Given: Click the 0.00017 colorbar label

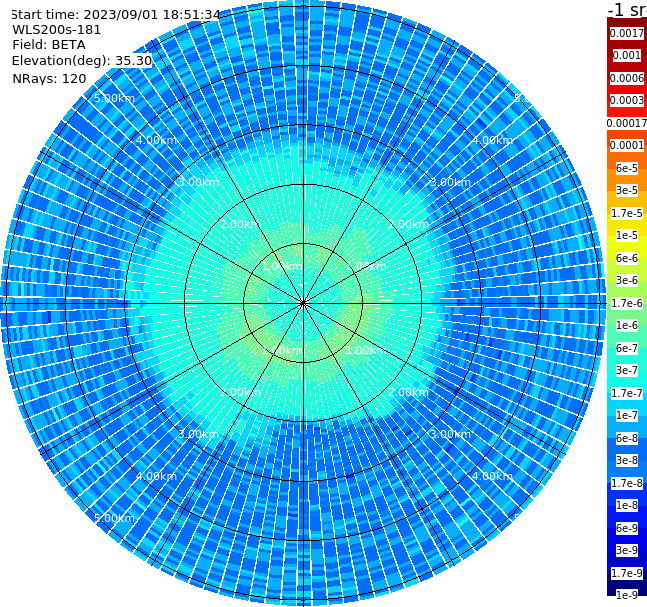Looking at the screenshot, I should click(x=627, y=123).
